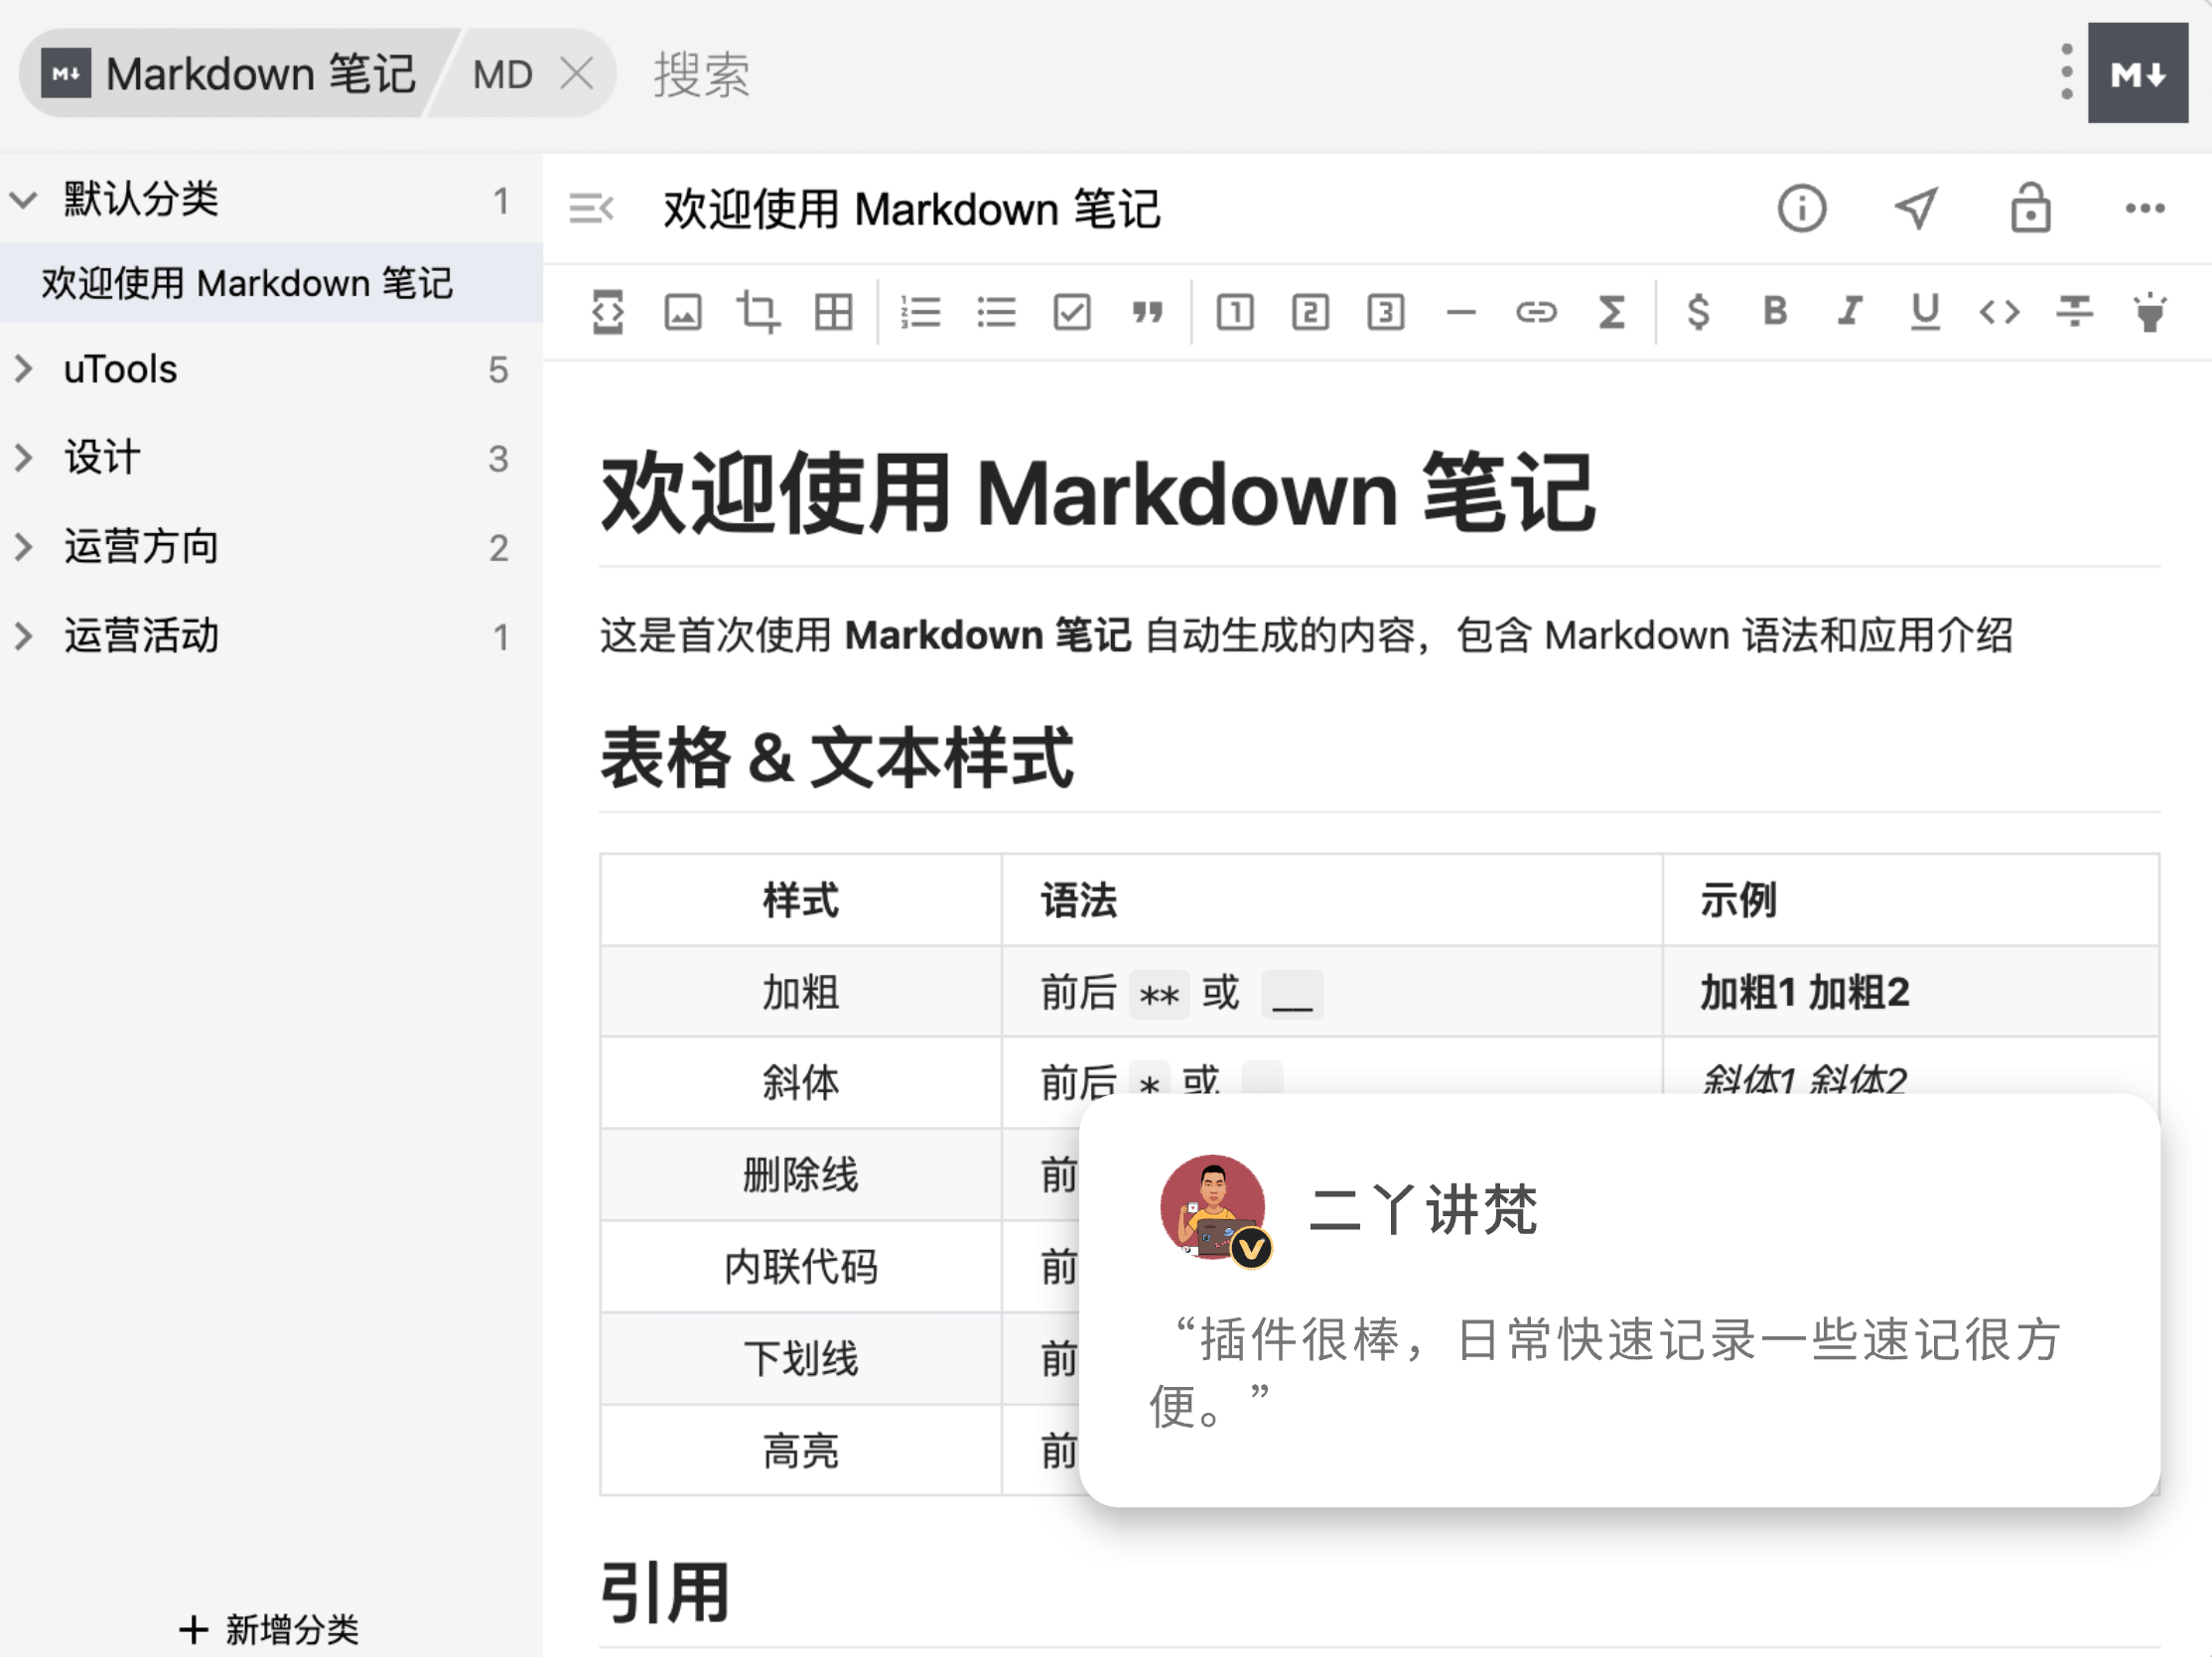Toggle the note lock icon

2030,208
